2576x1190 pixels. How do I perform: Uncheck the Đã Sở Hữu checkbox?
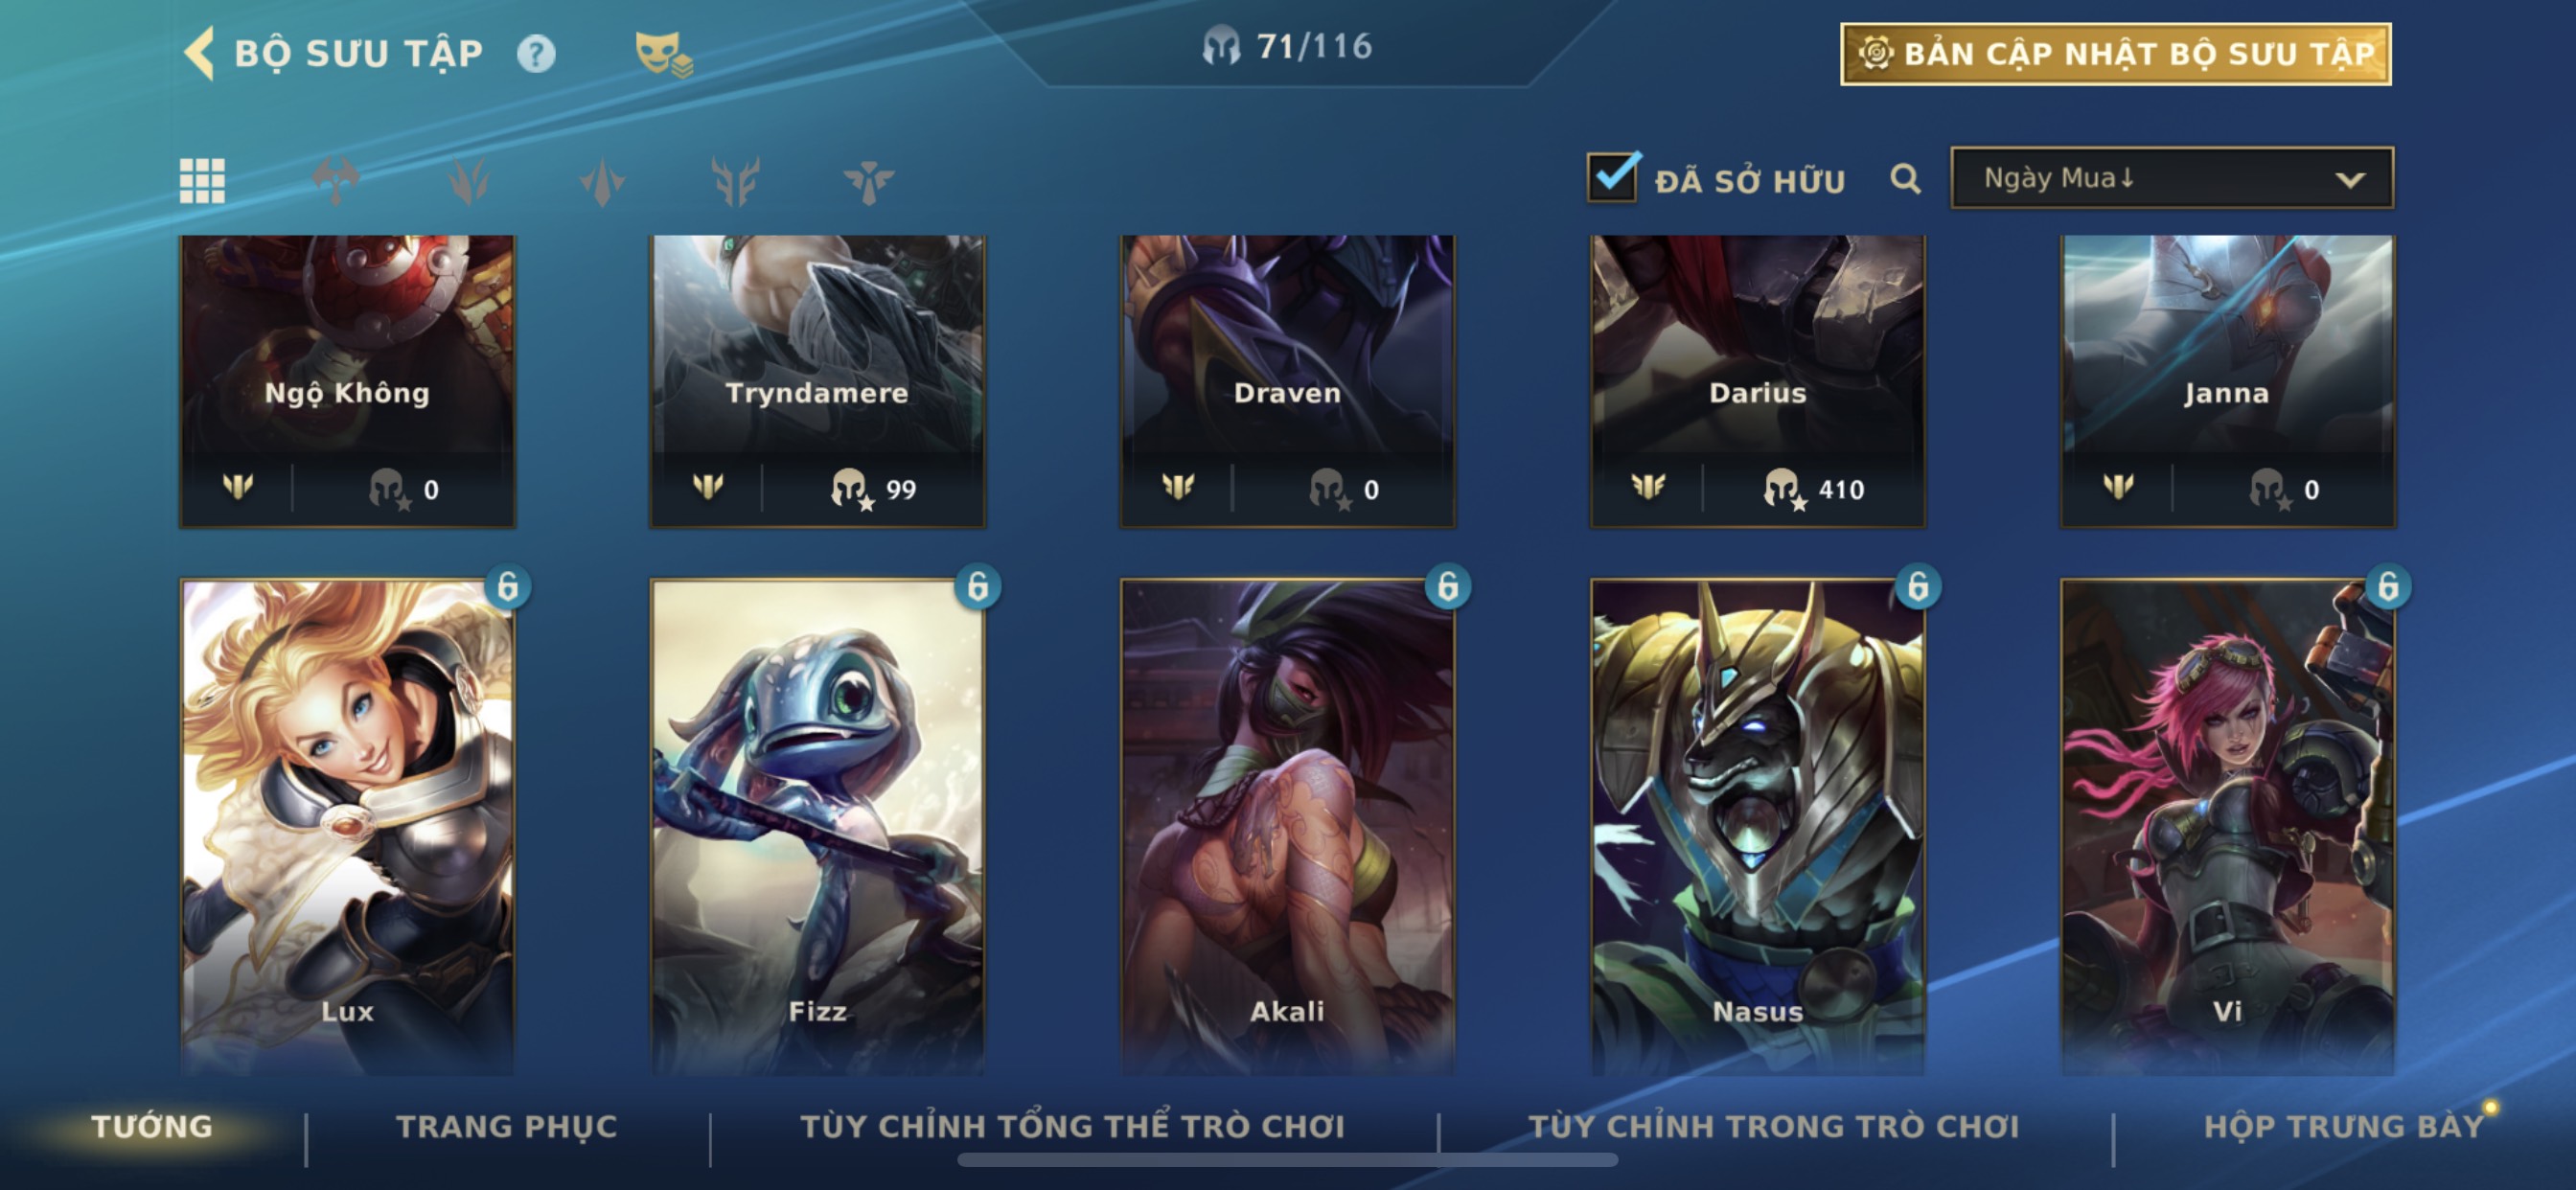click(1612, 178)
